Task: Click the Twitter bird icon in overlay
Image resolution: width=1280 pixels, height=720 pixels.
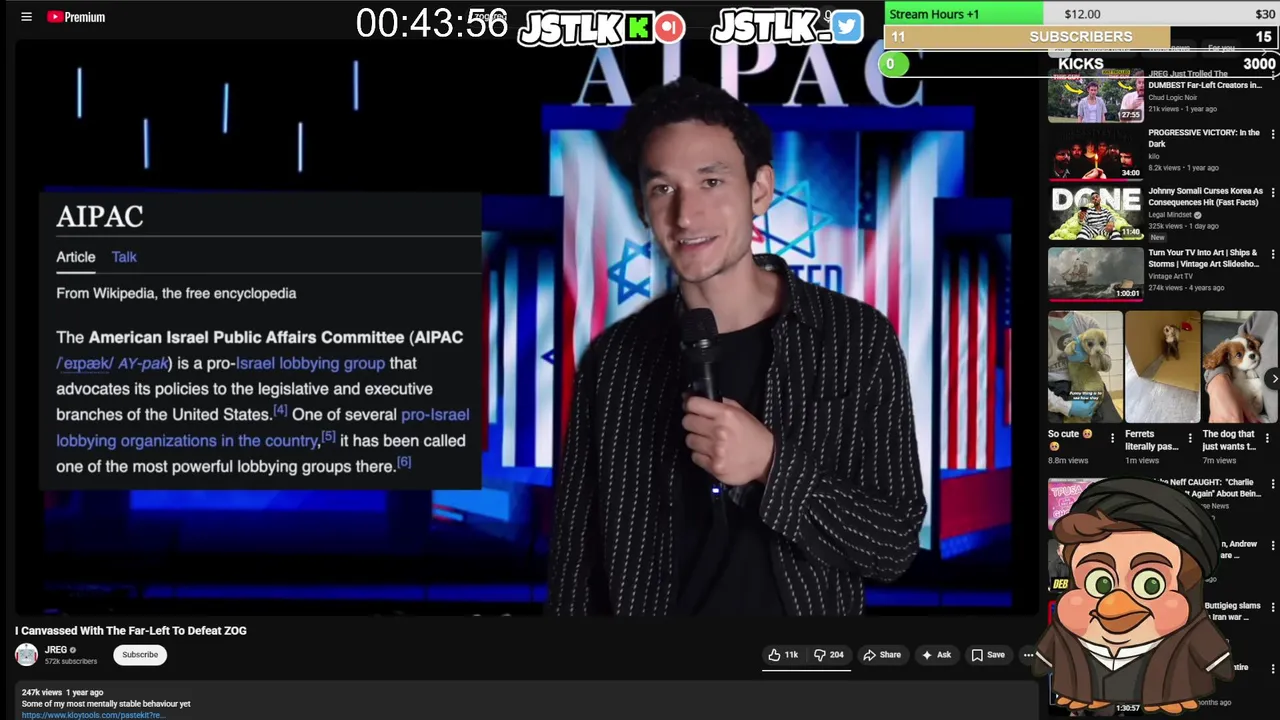Action: point(847,27)
